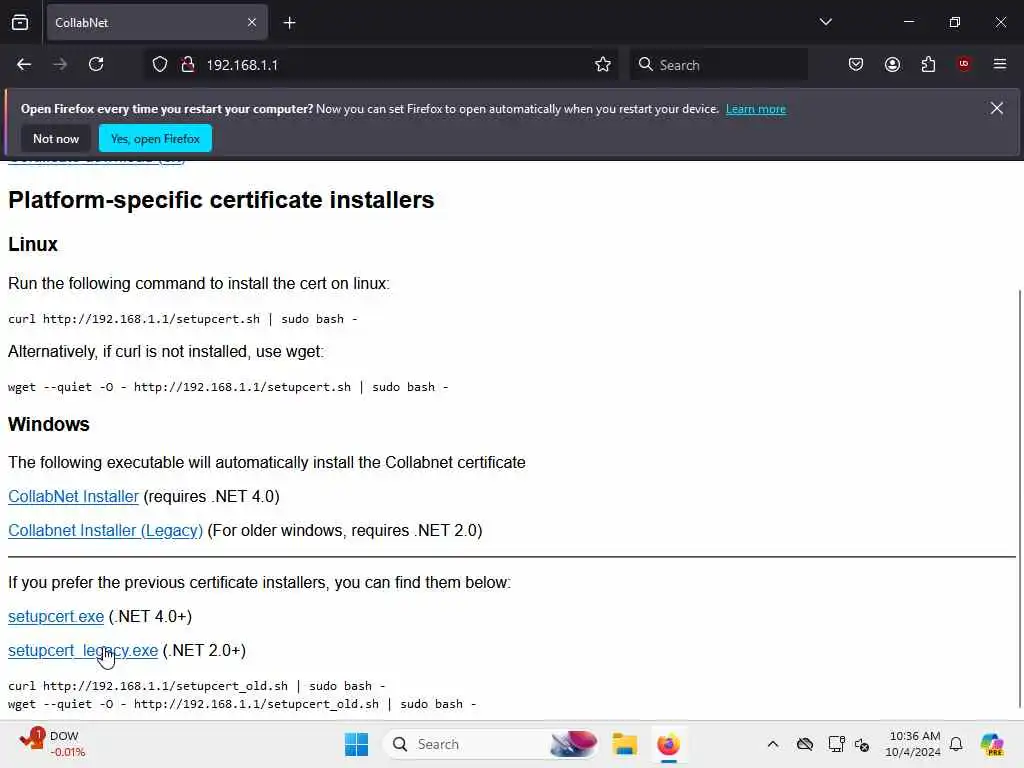Viewport: 1024px width, 768px height.
Task: Open clock showing 10:36 AM
Action: coord(914,744)
